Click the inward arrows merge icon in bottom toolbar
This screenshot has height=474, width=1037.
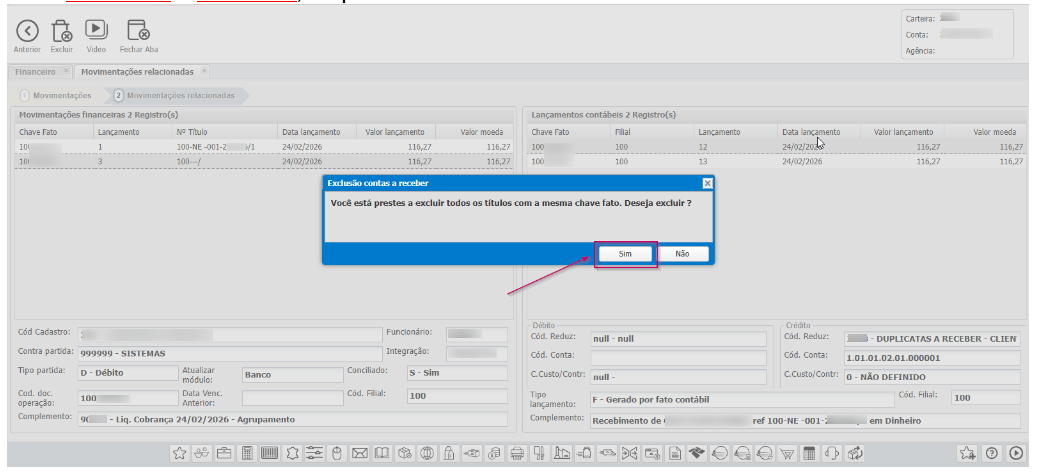click(x=629, y=453)
